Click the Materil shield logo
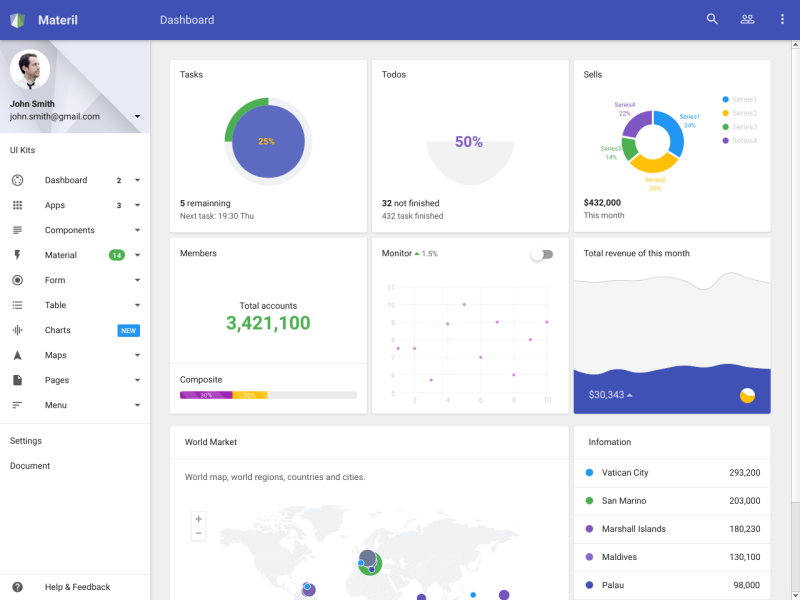Viewport: 800px width, 600px height. pyautogui.click(x=17, y=20)
